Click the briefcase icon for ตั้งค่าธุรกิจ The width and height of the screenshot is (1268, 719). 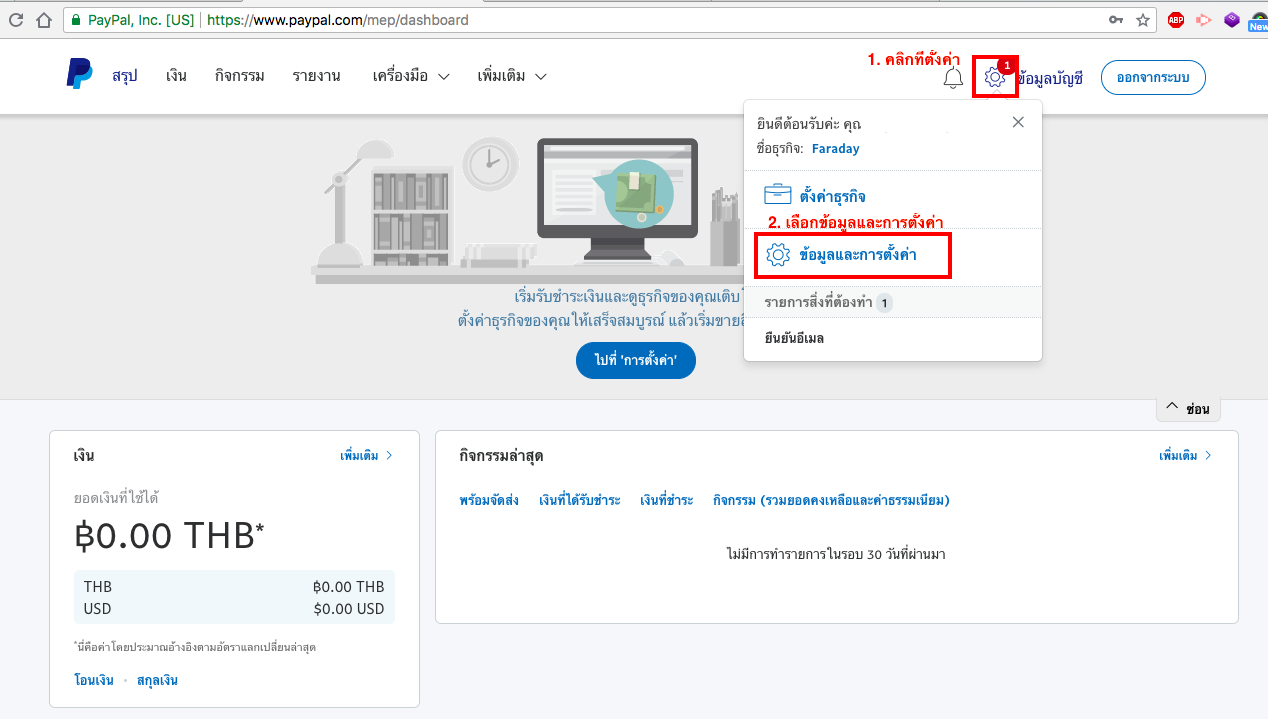777,195
